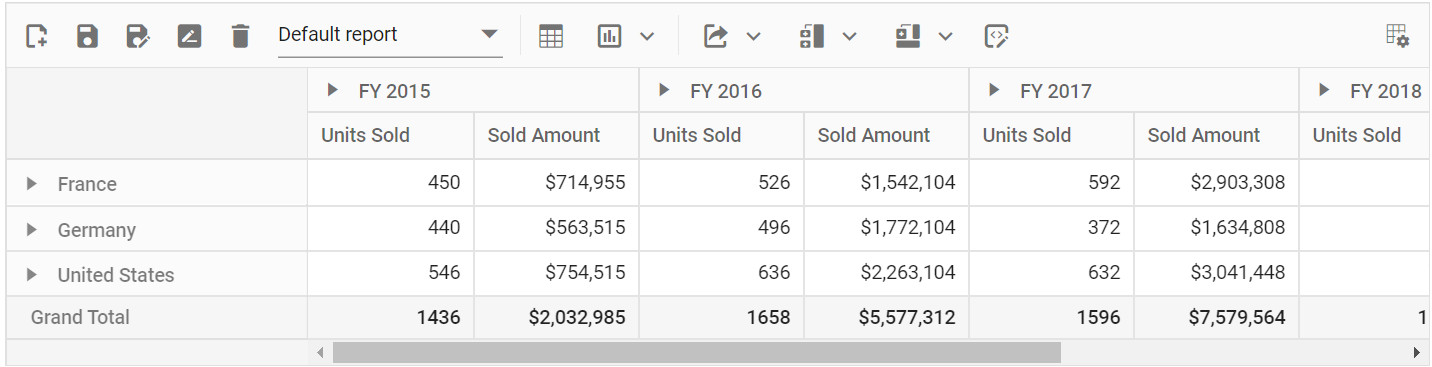Expand the FY 2015 column
The height and width of the screenshot is (367, 1432).
point(333,90)
